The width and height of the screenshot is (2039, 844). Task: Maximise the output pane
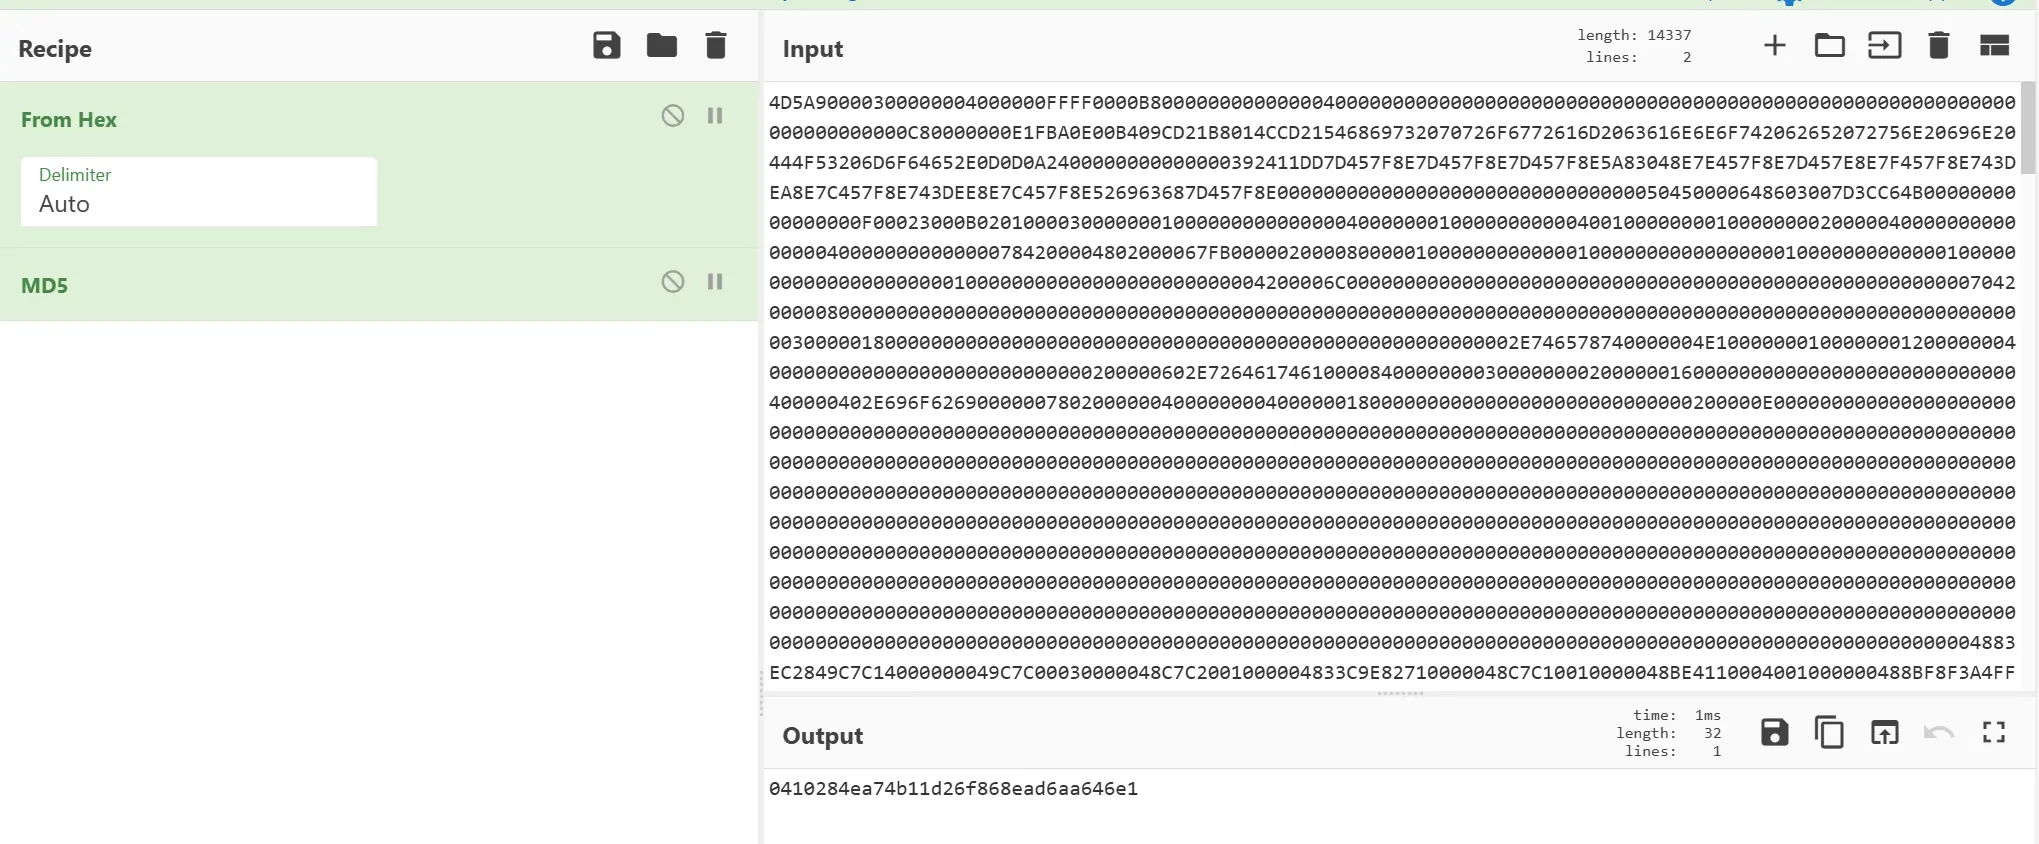click(1994, 733)
